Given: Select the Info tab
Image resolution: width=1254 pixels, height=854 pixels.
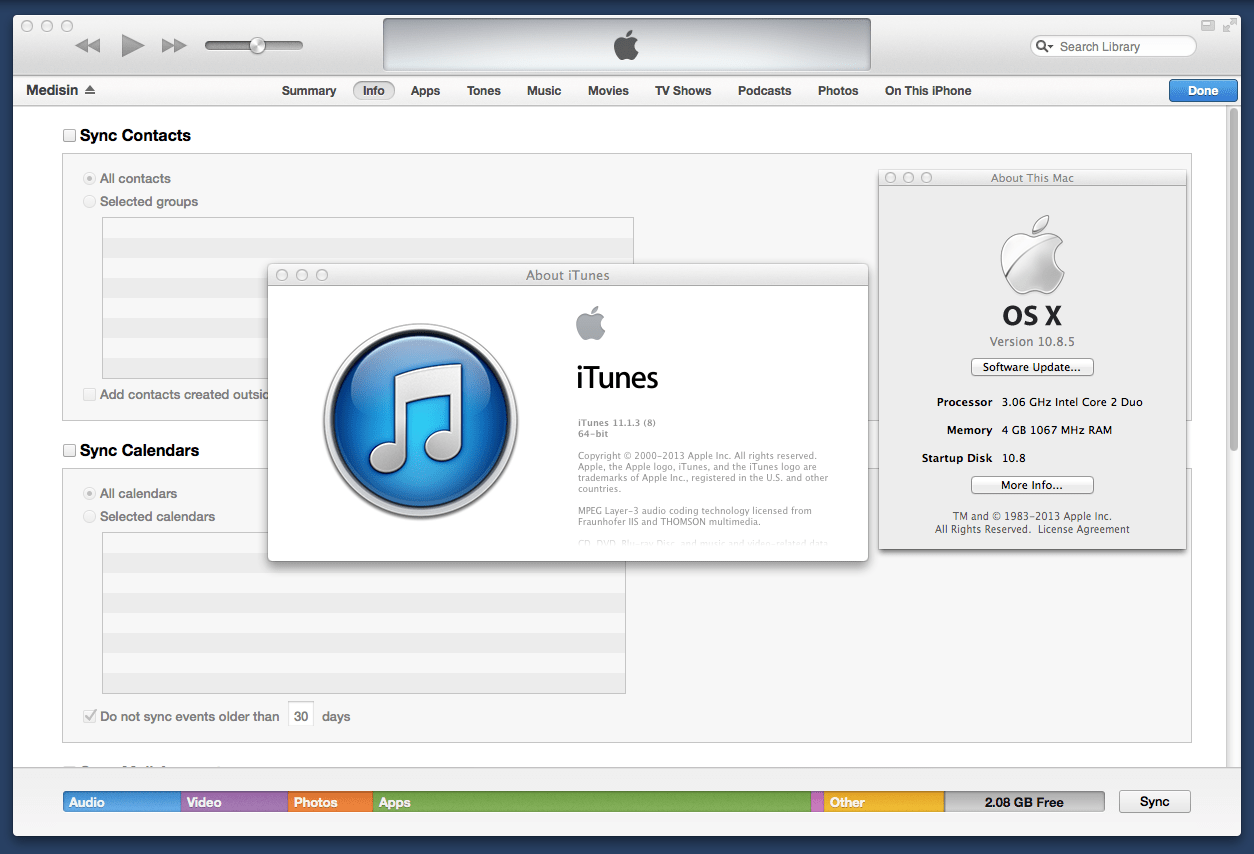Looking at the screenshot, I should pyautogui.click(x=374, y=90).
